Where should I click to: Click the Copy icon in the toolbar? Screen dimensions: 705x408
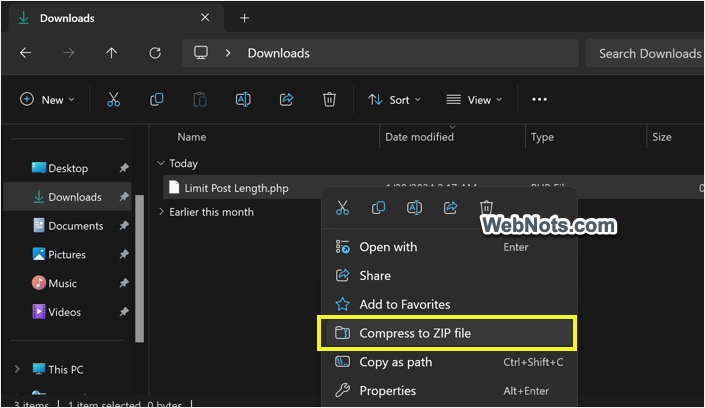(x=156, y=99)
